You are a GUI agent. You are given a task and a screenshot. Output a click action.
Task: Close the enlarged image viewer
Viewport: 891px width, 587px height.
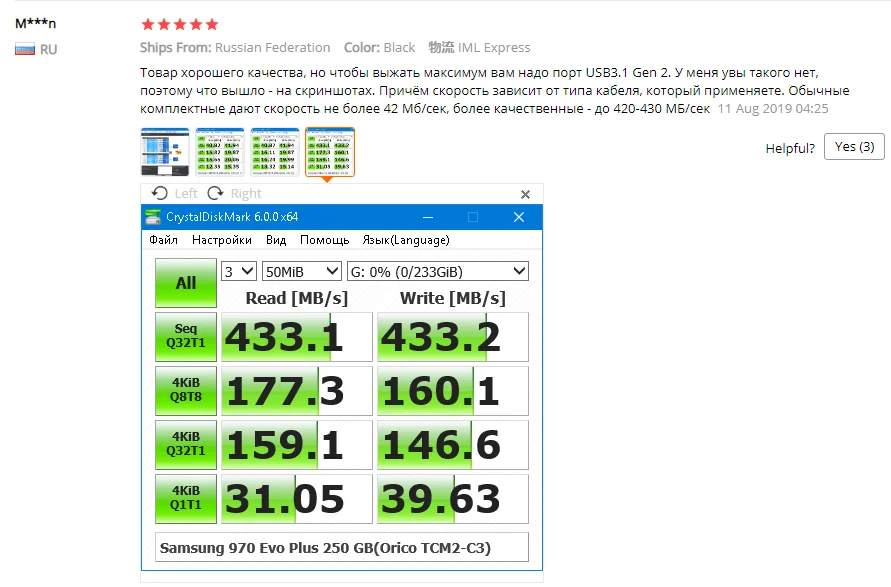coord(526,194)
